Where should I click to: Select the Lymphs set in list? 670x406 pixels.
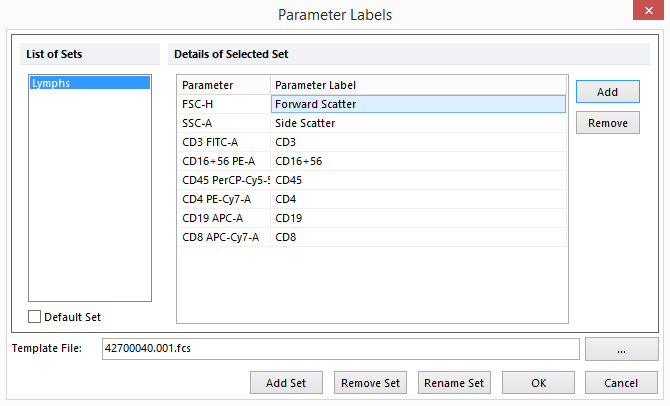[90, 84]
